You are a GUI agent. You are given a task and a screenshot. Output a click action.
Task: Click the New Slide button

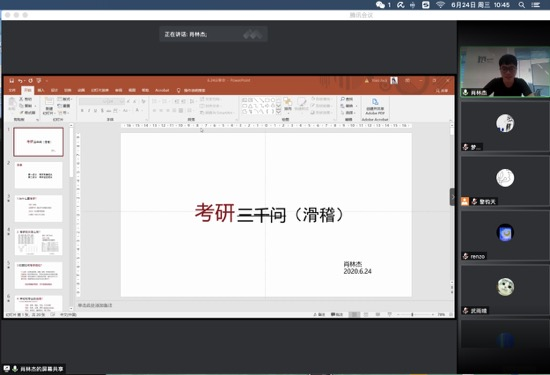[x=49, y=106]
